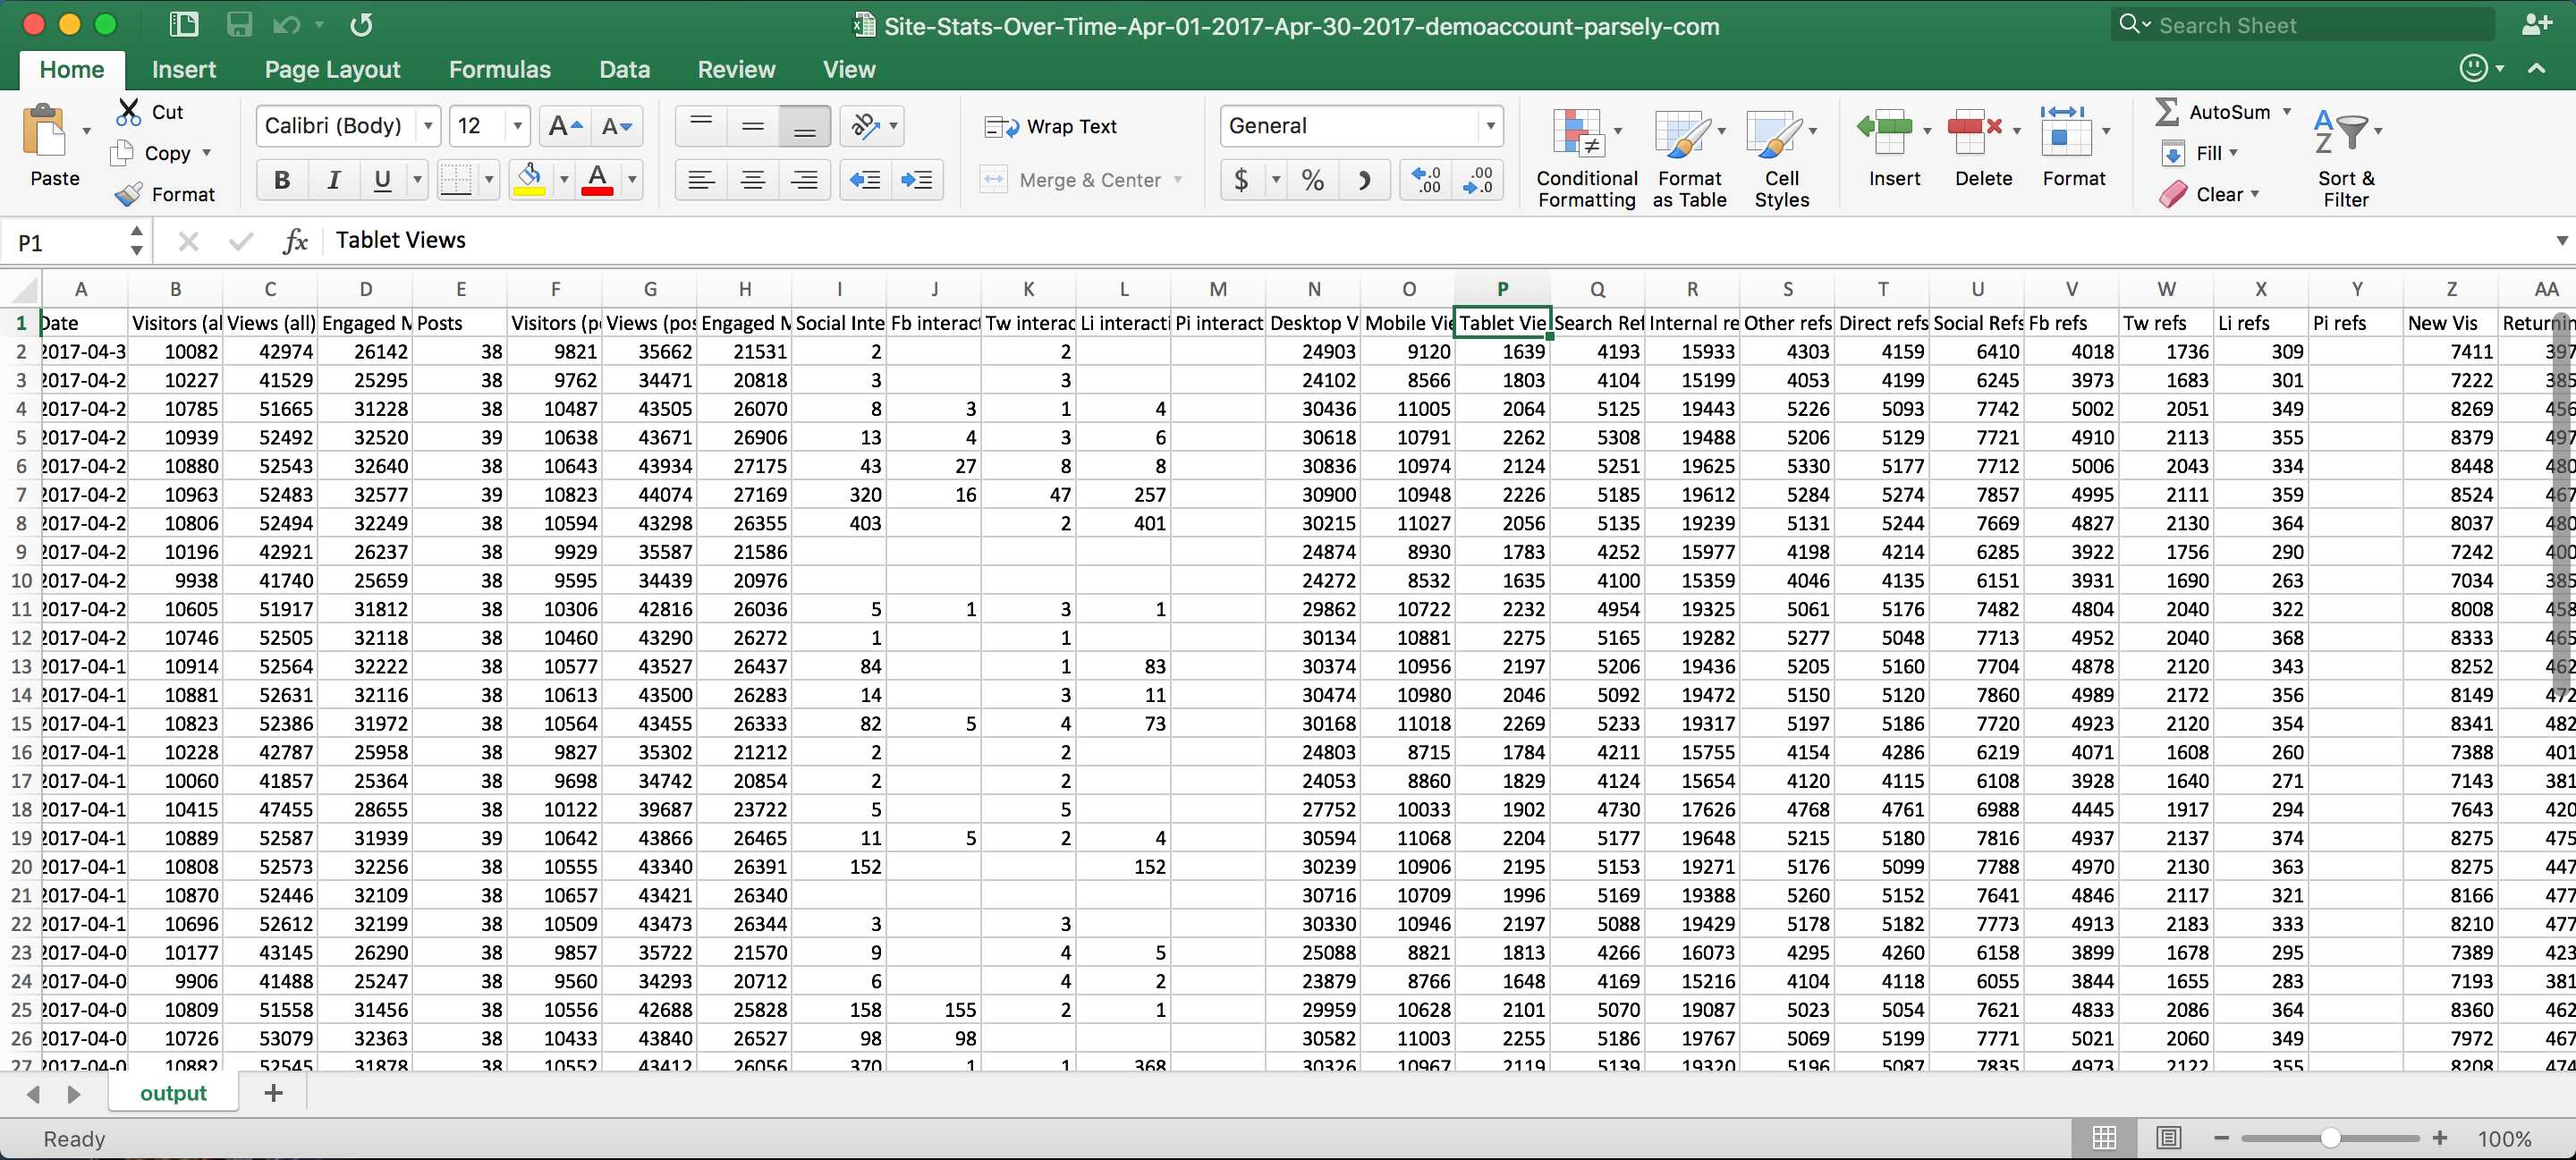
Task: Click the Insert ribbon tab
Action: (181, 69)
